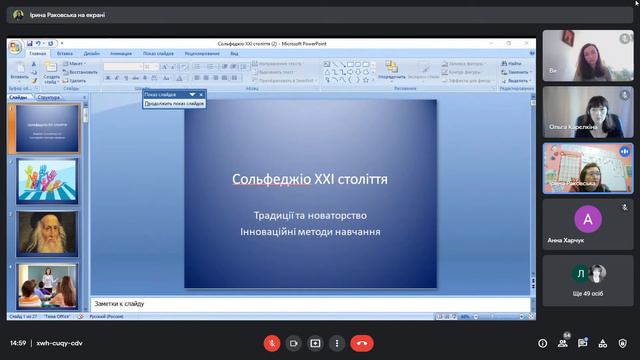Click the Восстановить reset button
Image resolution: width=640 pixels, height=360 pixels.
coord(80,72)
